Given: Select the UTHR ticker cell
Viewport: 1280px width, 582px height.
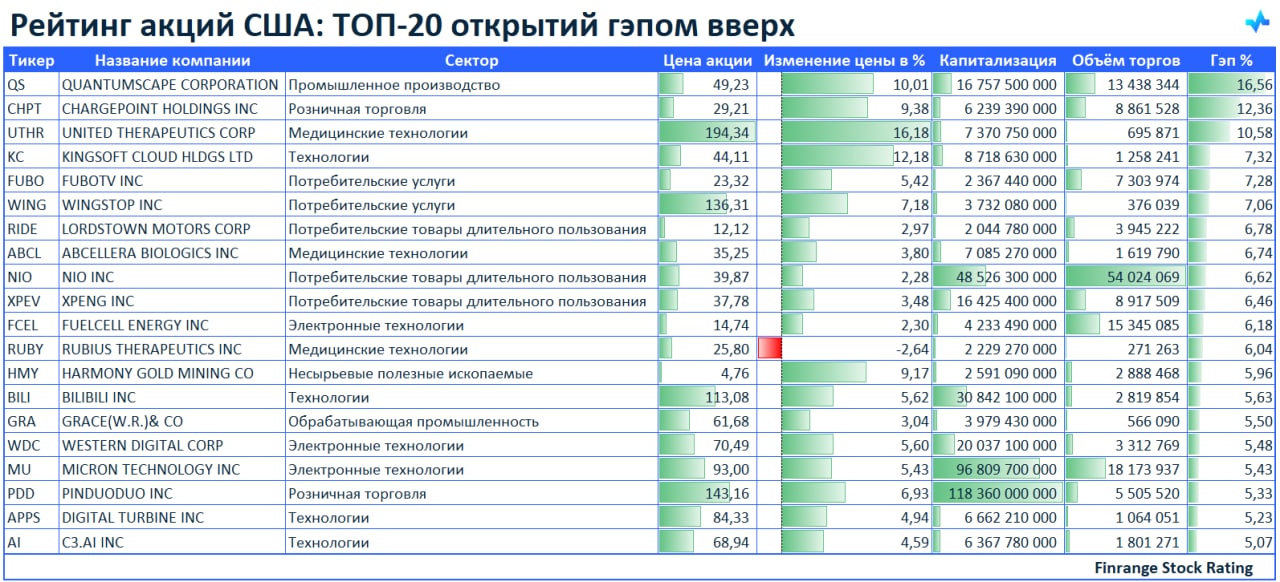Looking at the screenshot, I should click(x=31, y=133).
